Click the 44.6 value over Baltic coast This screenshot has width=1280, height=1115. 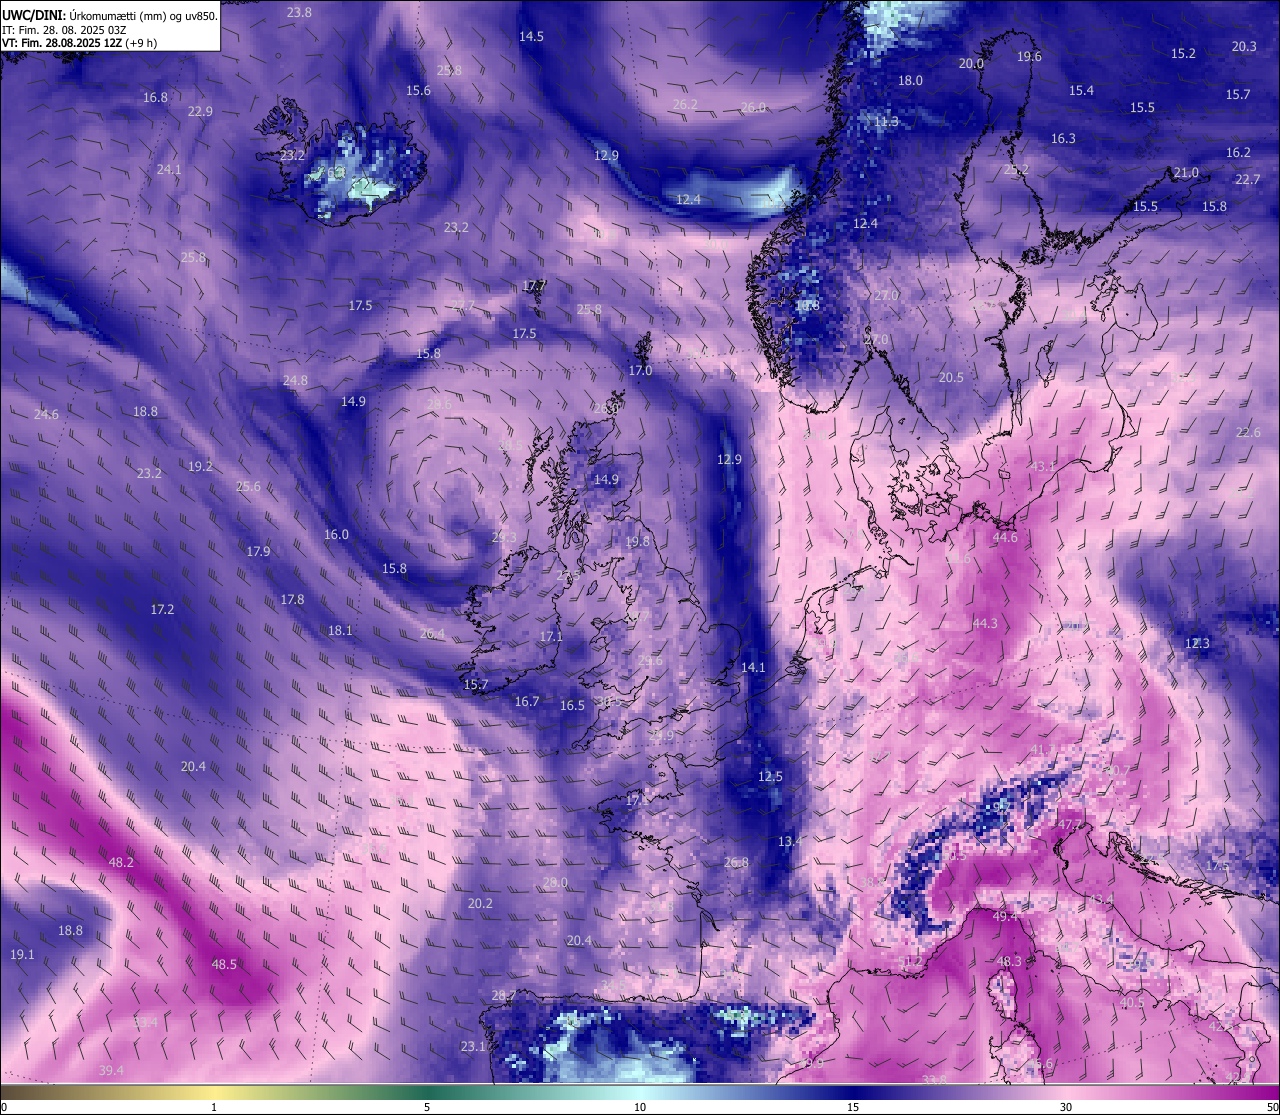pos(1005,537)
